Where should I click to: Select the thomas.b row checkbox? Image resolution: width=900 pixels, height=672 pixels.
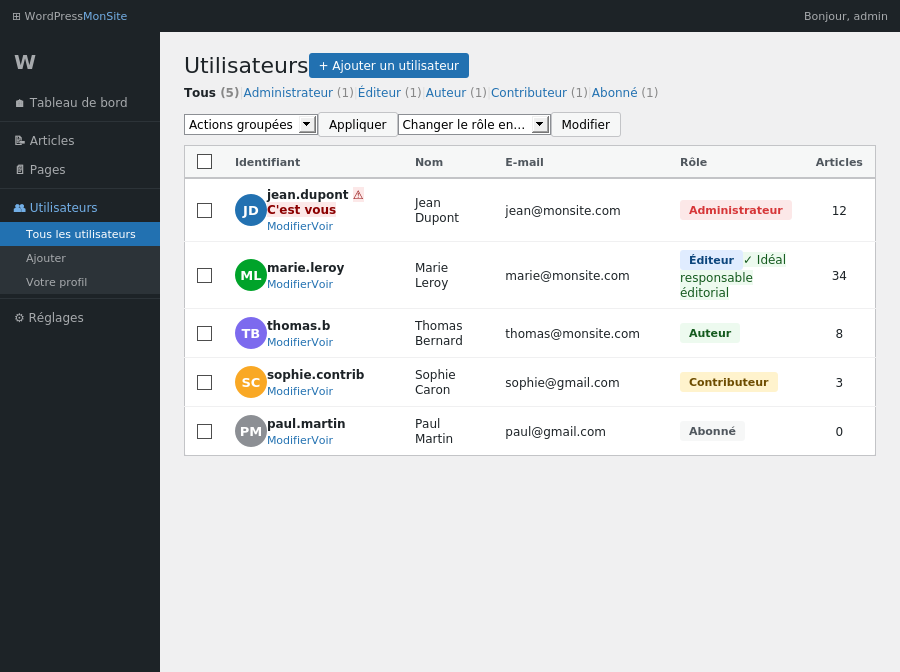(x=204, y=333)
